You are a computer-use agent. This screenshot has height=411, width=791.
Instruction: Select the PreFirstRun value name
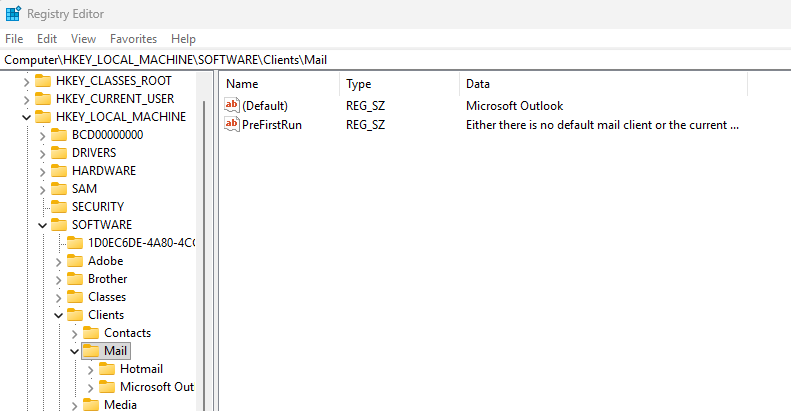[x=272, y=125]
